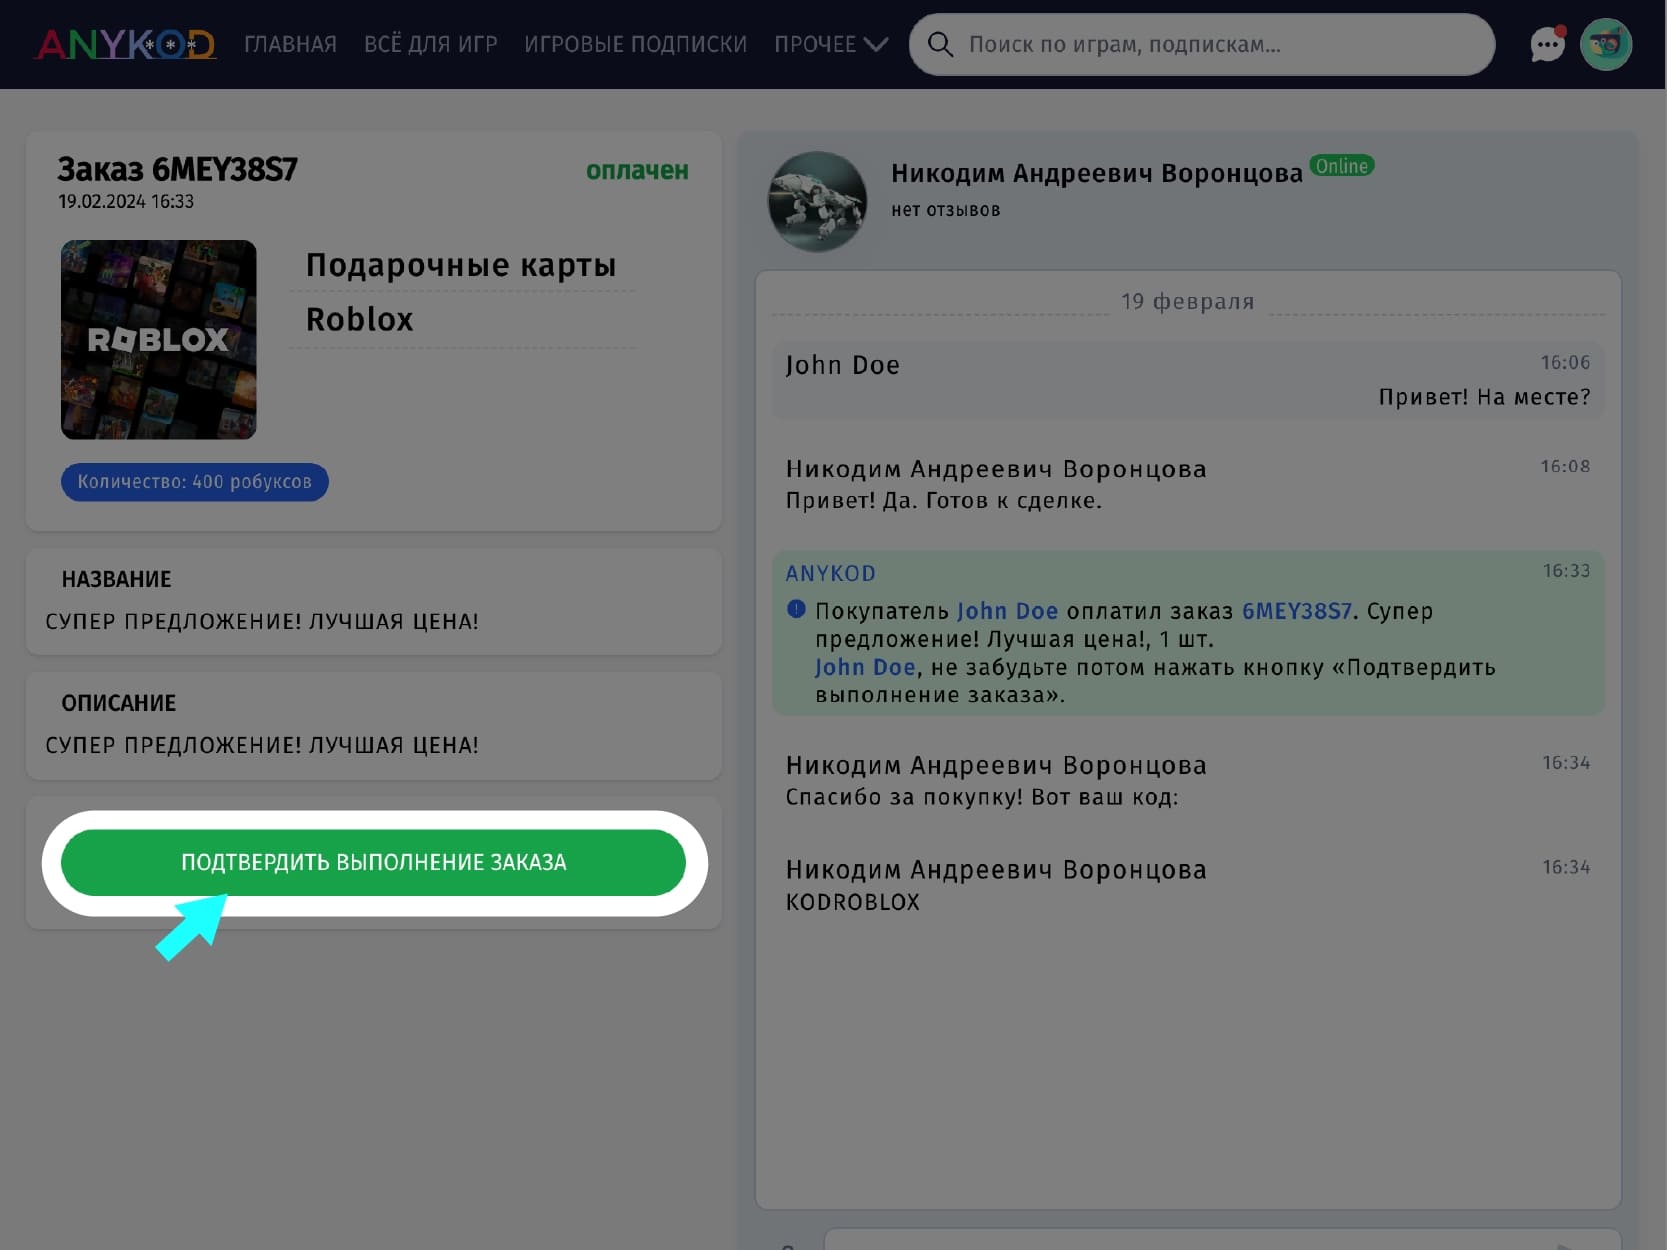The width and height of the screenshot is (1667, 1250).
Task: Click Roblox game name text
Action: point(360,319)
